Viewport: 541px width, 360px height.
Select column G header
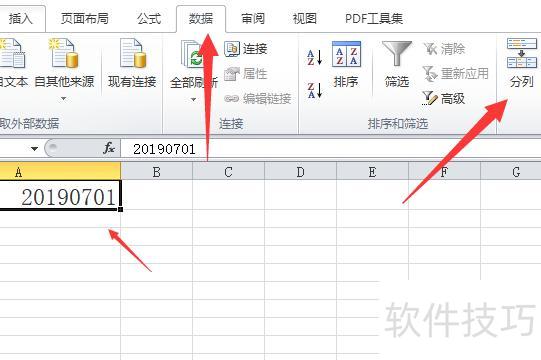click(511, 172)
